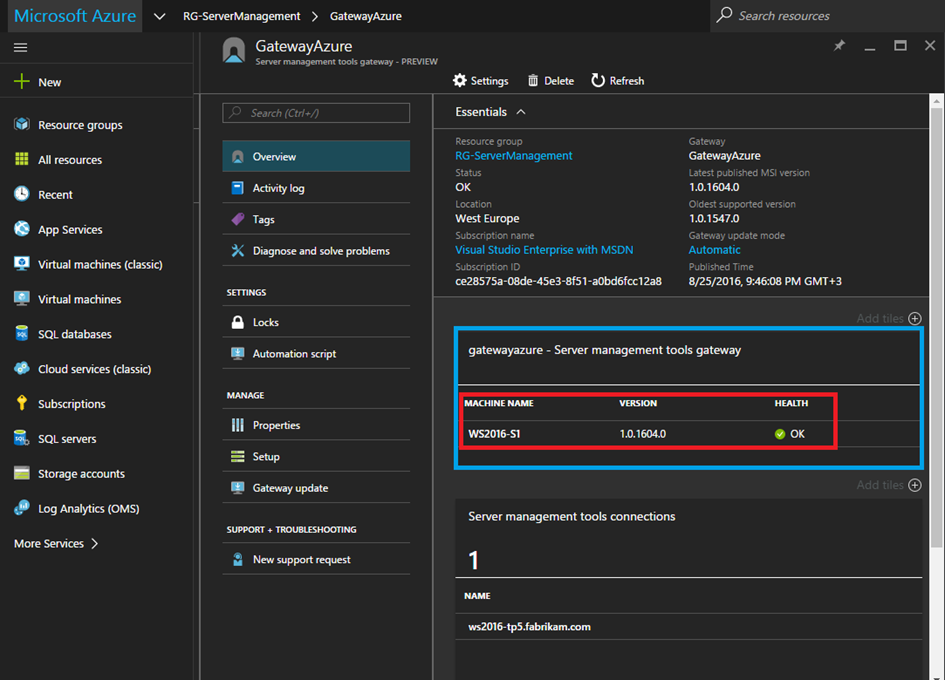Click the West Europe location value
This screenshot has width=945, height=680.
487,218
